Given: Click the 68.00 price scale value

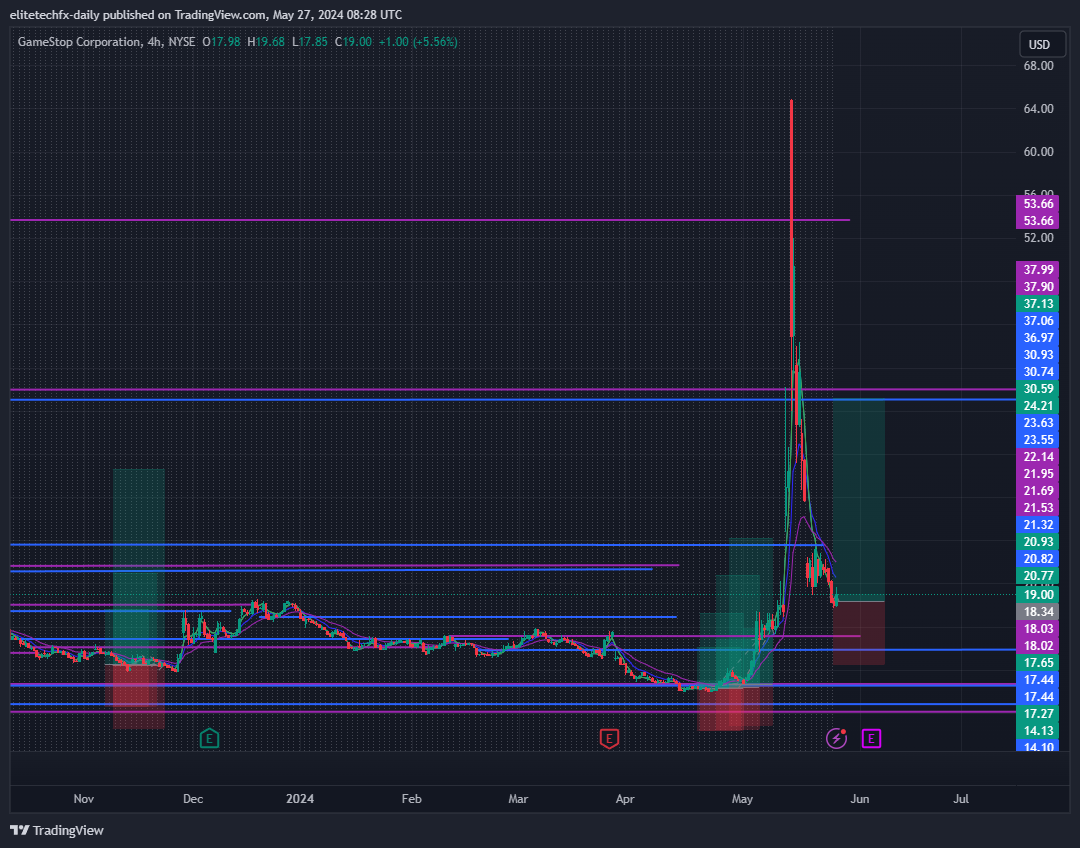Looking at the screenshot, I should (x=1038, y=66).
